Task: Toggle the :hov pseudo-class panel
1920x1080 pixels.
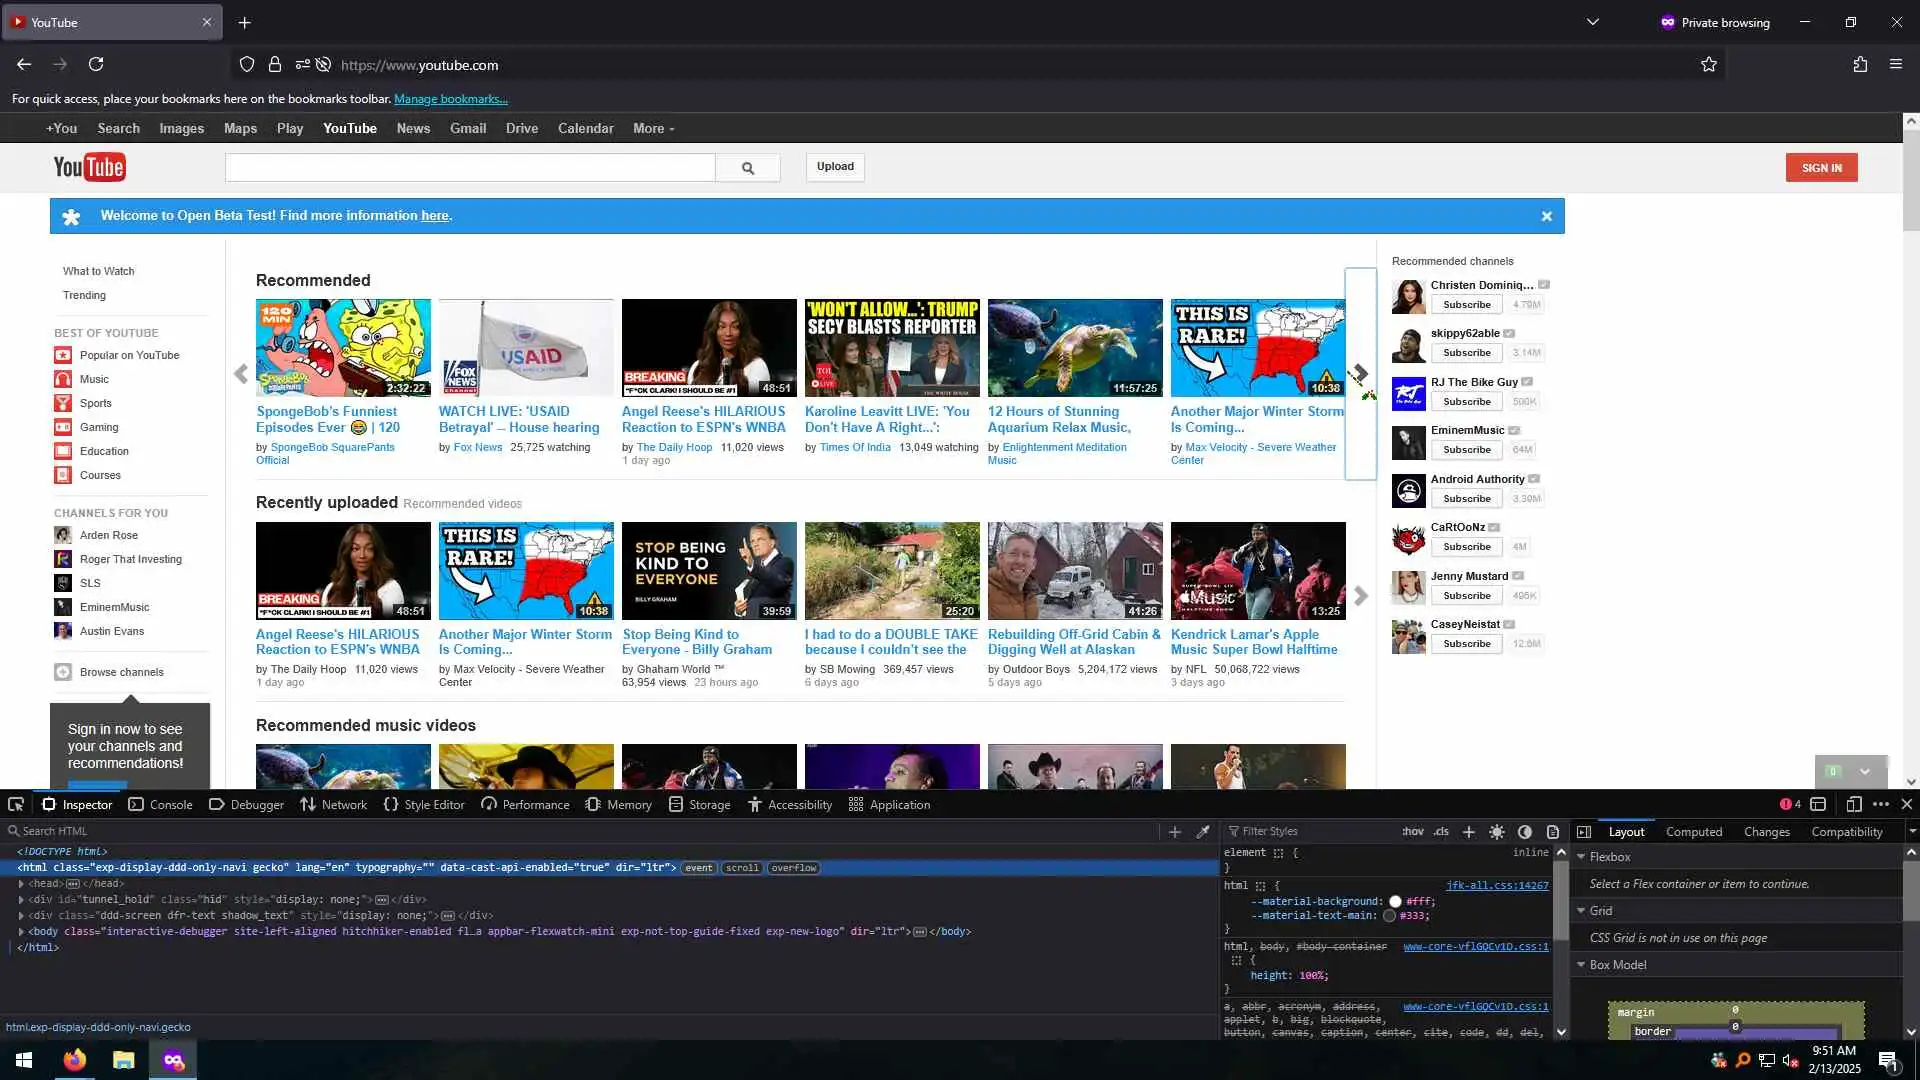Action: click(x=1412, y=832)
